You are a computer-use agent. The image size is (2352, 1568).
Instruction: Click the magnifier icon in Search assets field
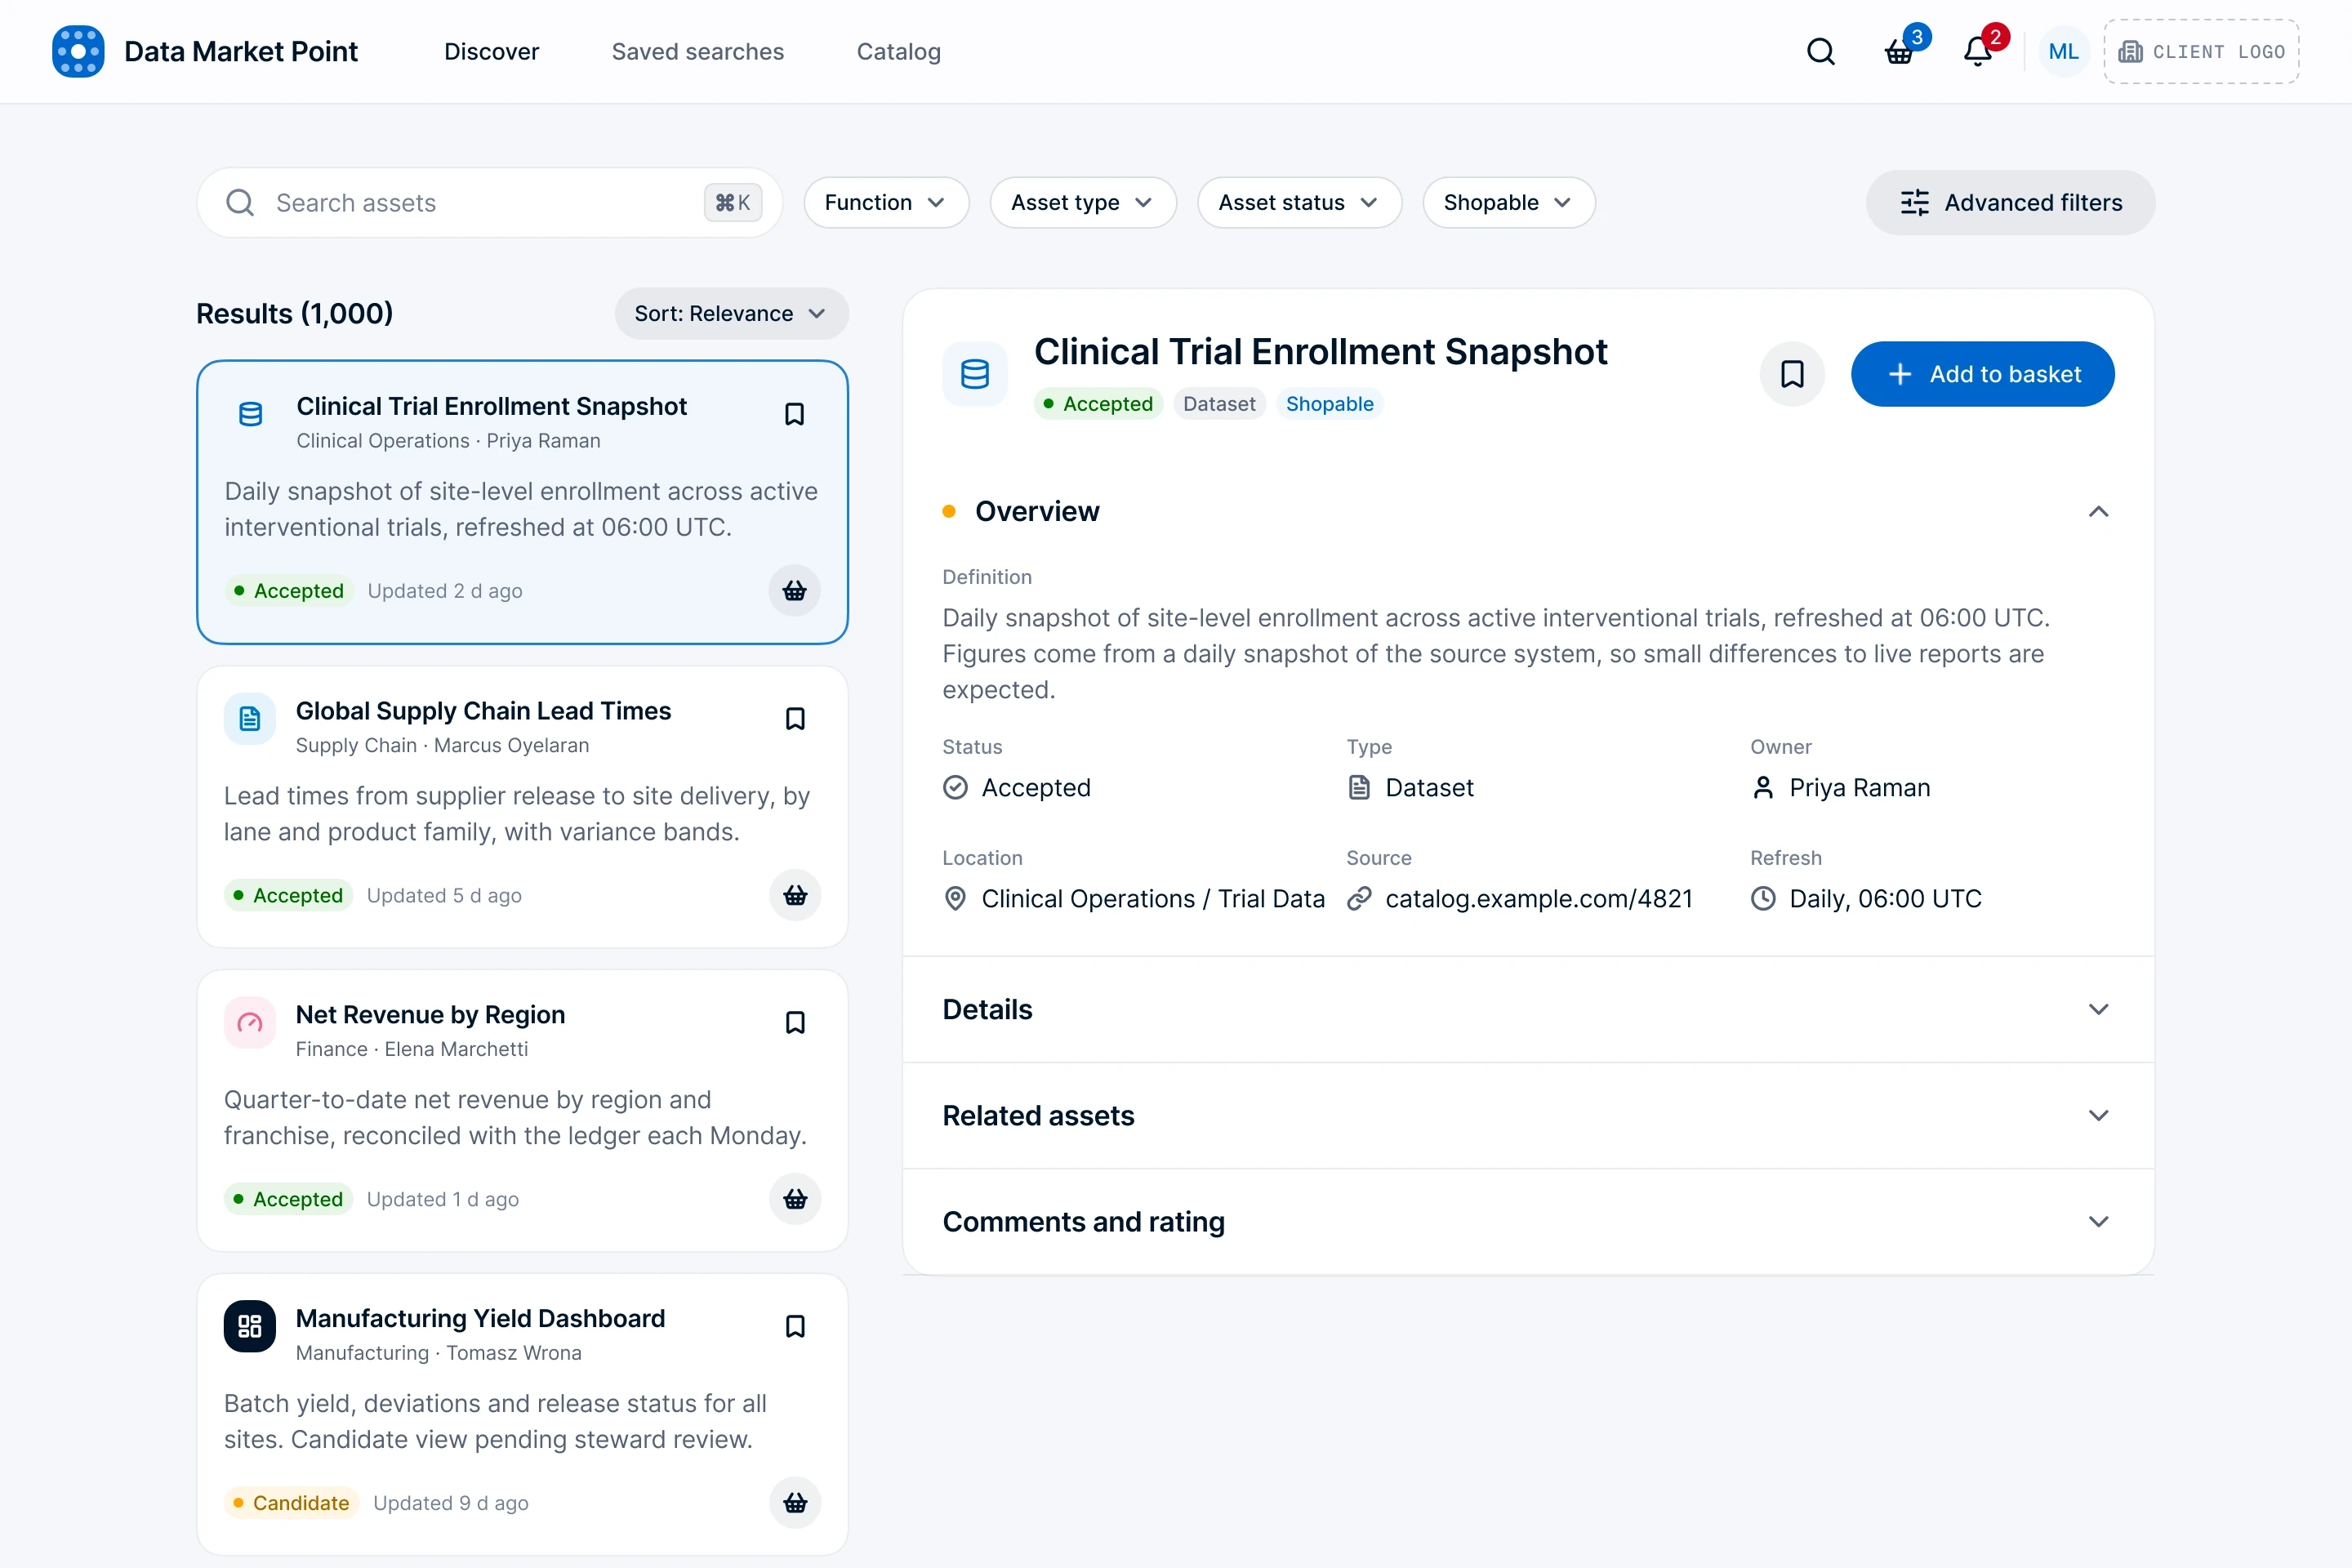click(240, 203)
